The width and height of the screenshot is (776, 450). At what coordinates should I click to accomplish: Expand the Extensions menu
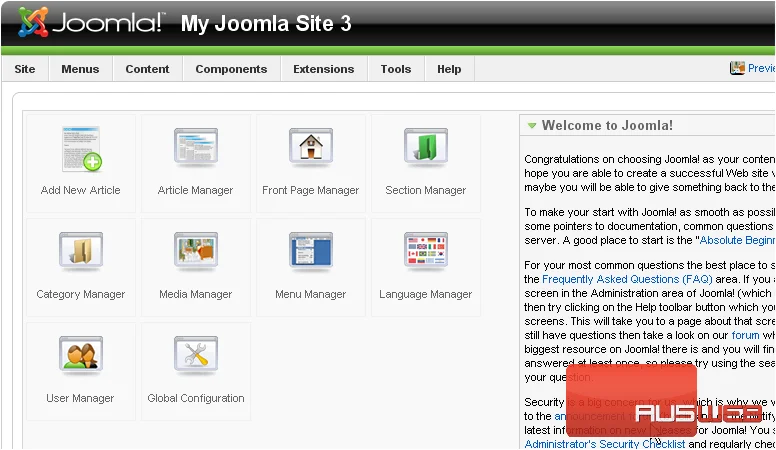324,69
